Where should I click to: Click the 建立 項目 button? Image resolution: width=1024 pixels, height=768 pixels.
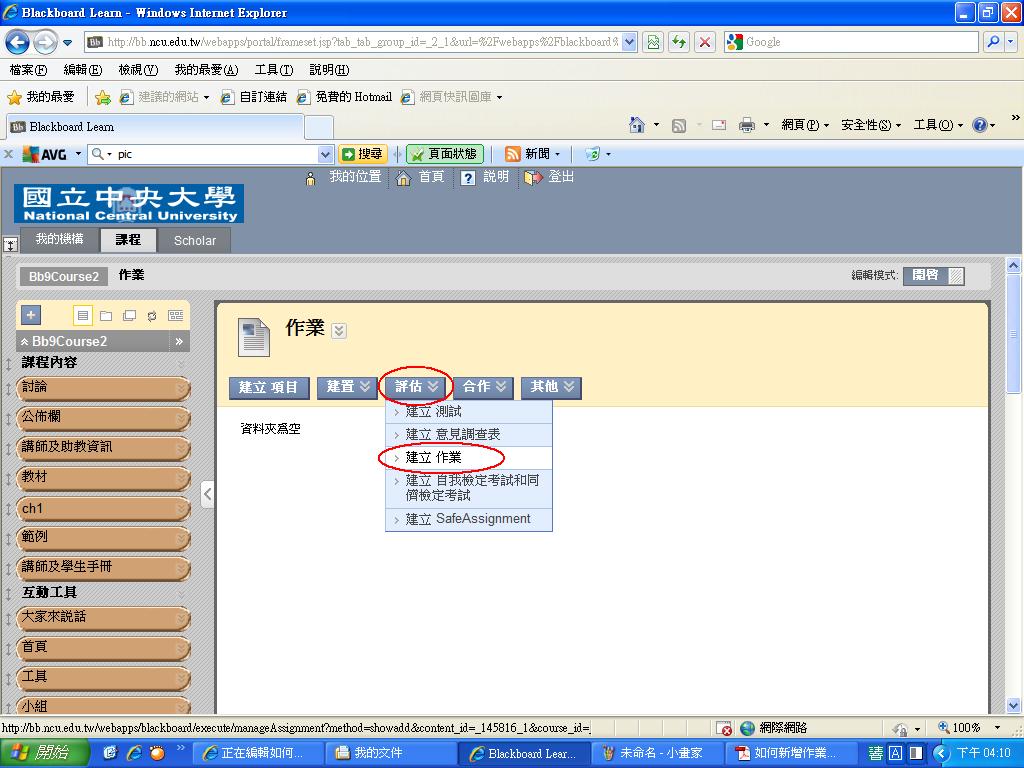[x=268, y=387]
